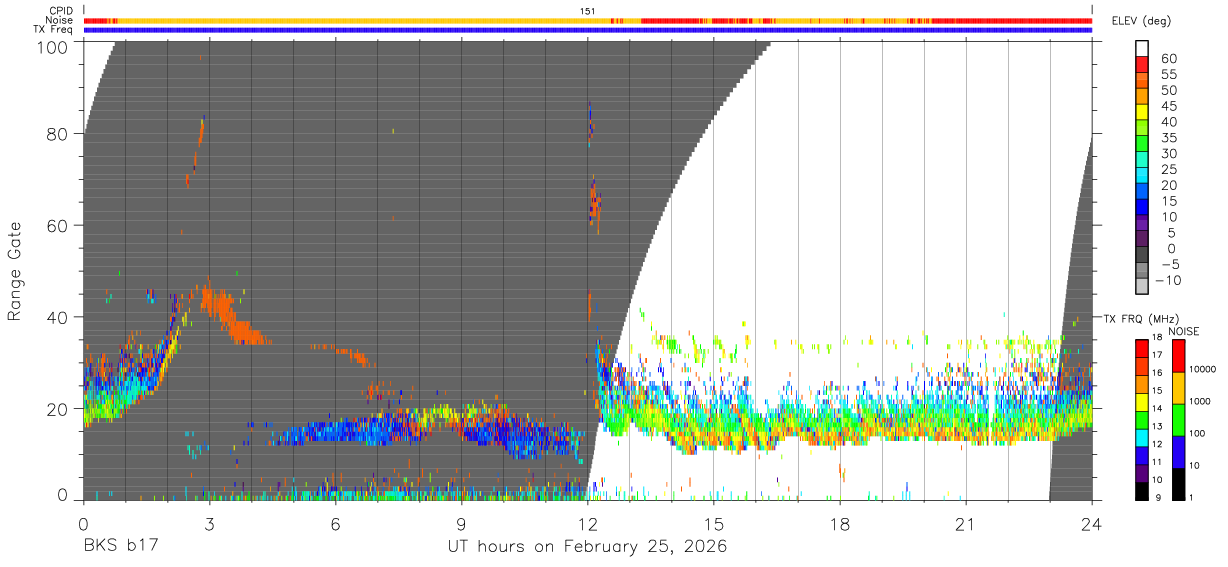
Task: Pick the light gray bottom ELEV bar segment
Action: [x=1142, y=285]
